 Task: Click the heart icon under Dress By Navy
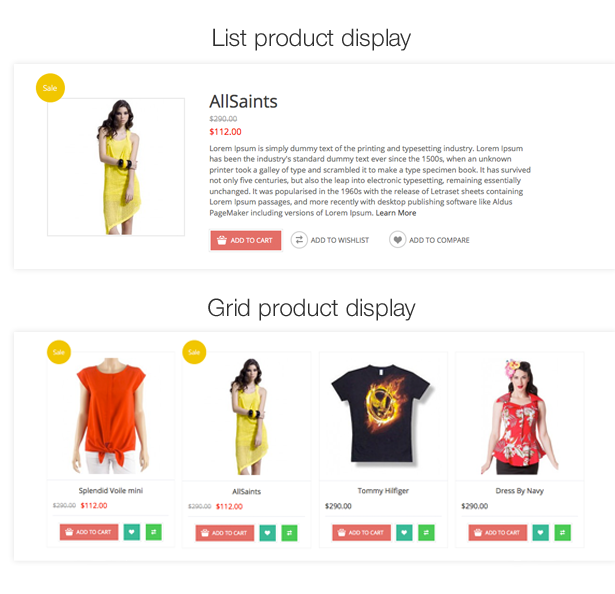pyautogui.click(x=540, y=532)
